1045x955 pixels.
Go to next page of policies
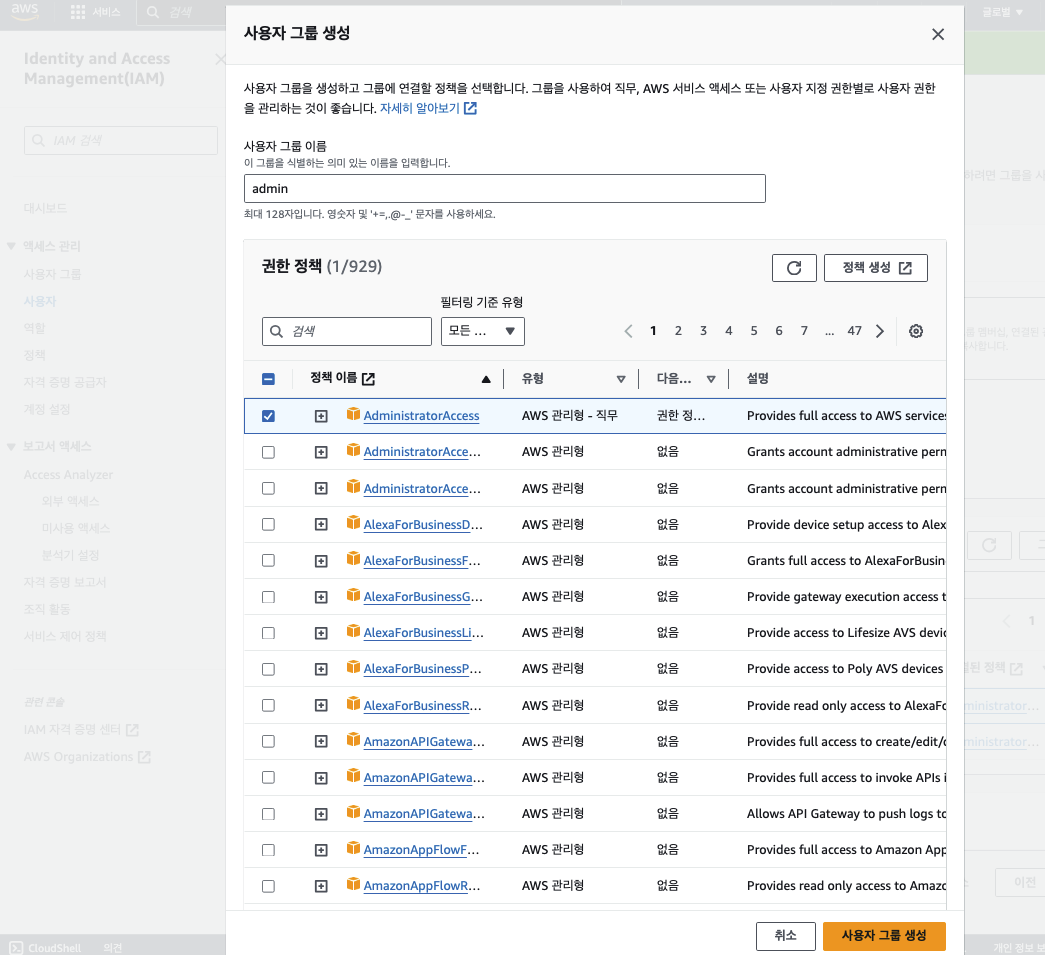(880, 331)
